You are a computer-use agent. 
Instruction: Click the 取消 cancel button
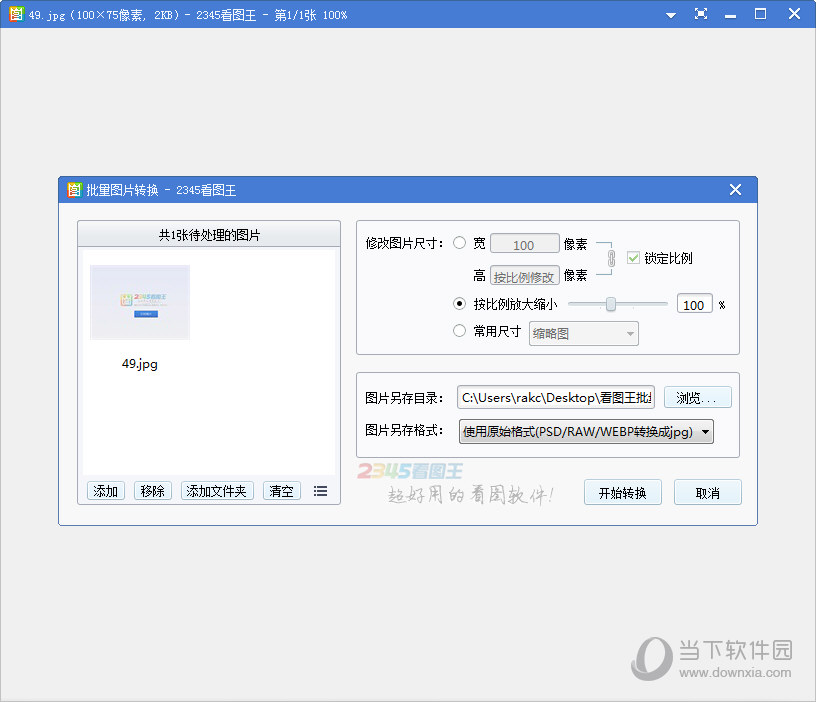coord(707,492)
